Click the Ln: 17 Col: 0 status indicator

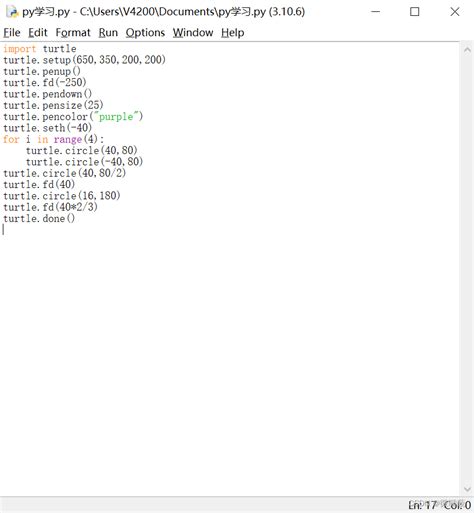point(439,505)
